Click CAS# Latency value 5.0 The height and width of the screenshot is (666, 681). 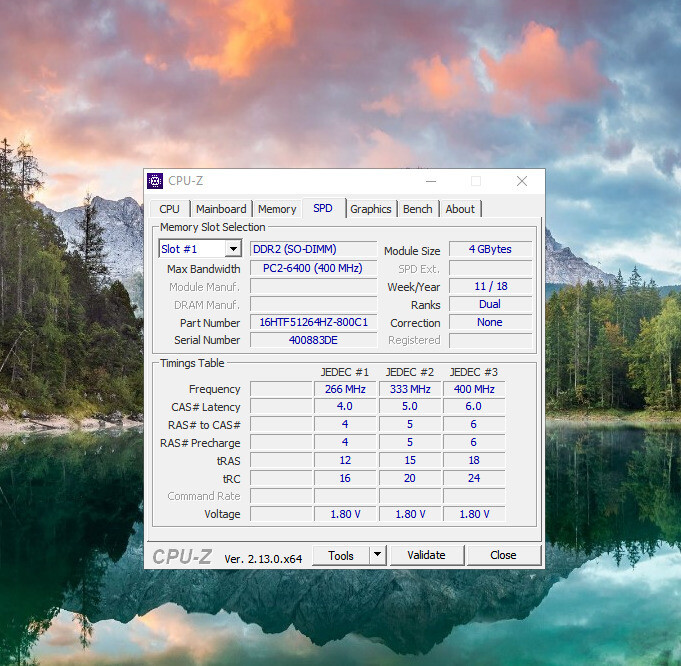(x=410, y=406)
